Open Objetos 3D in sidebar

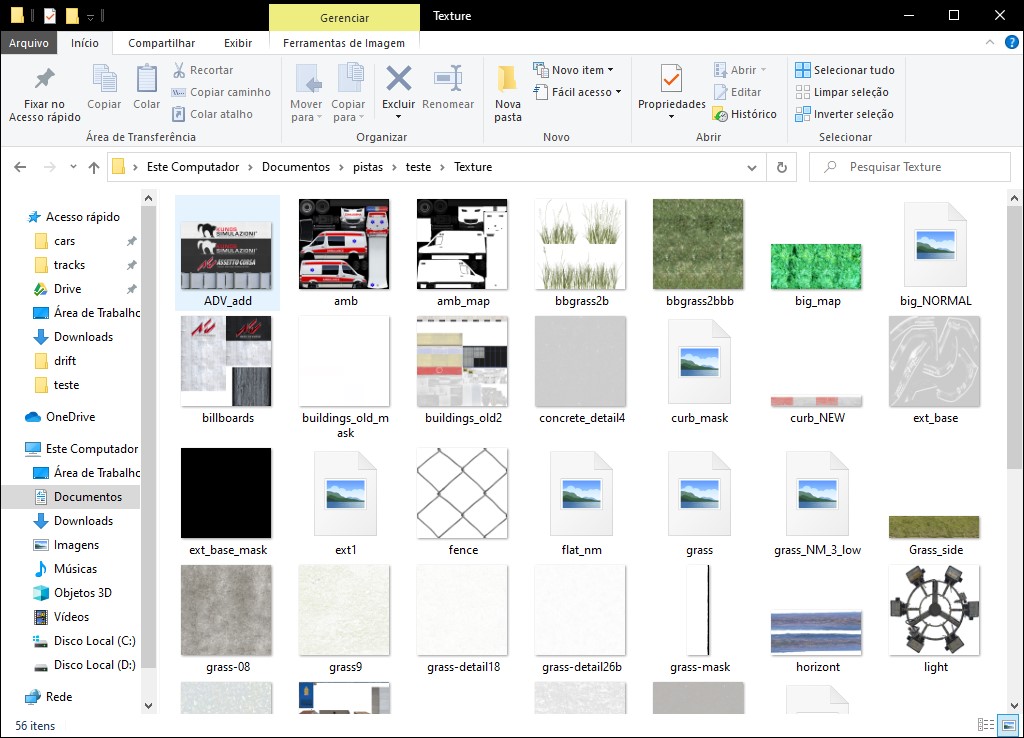[72, 593]
